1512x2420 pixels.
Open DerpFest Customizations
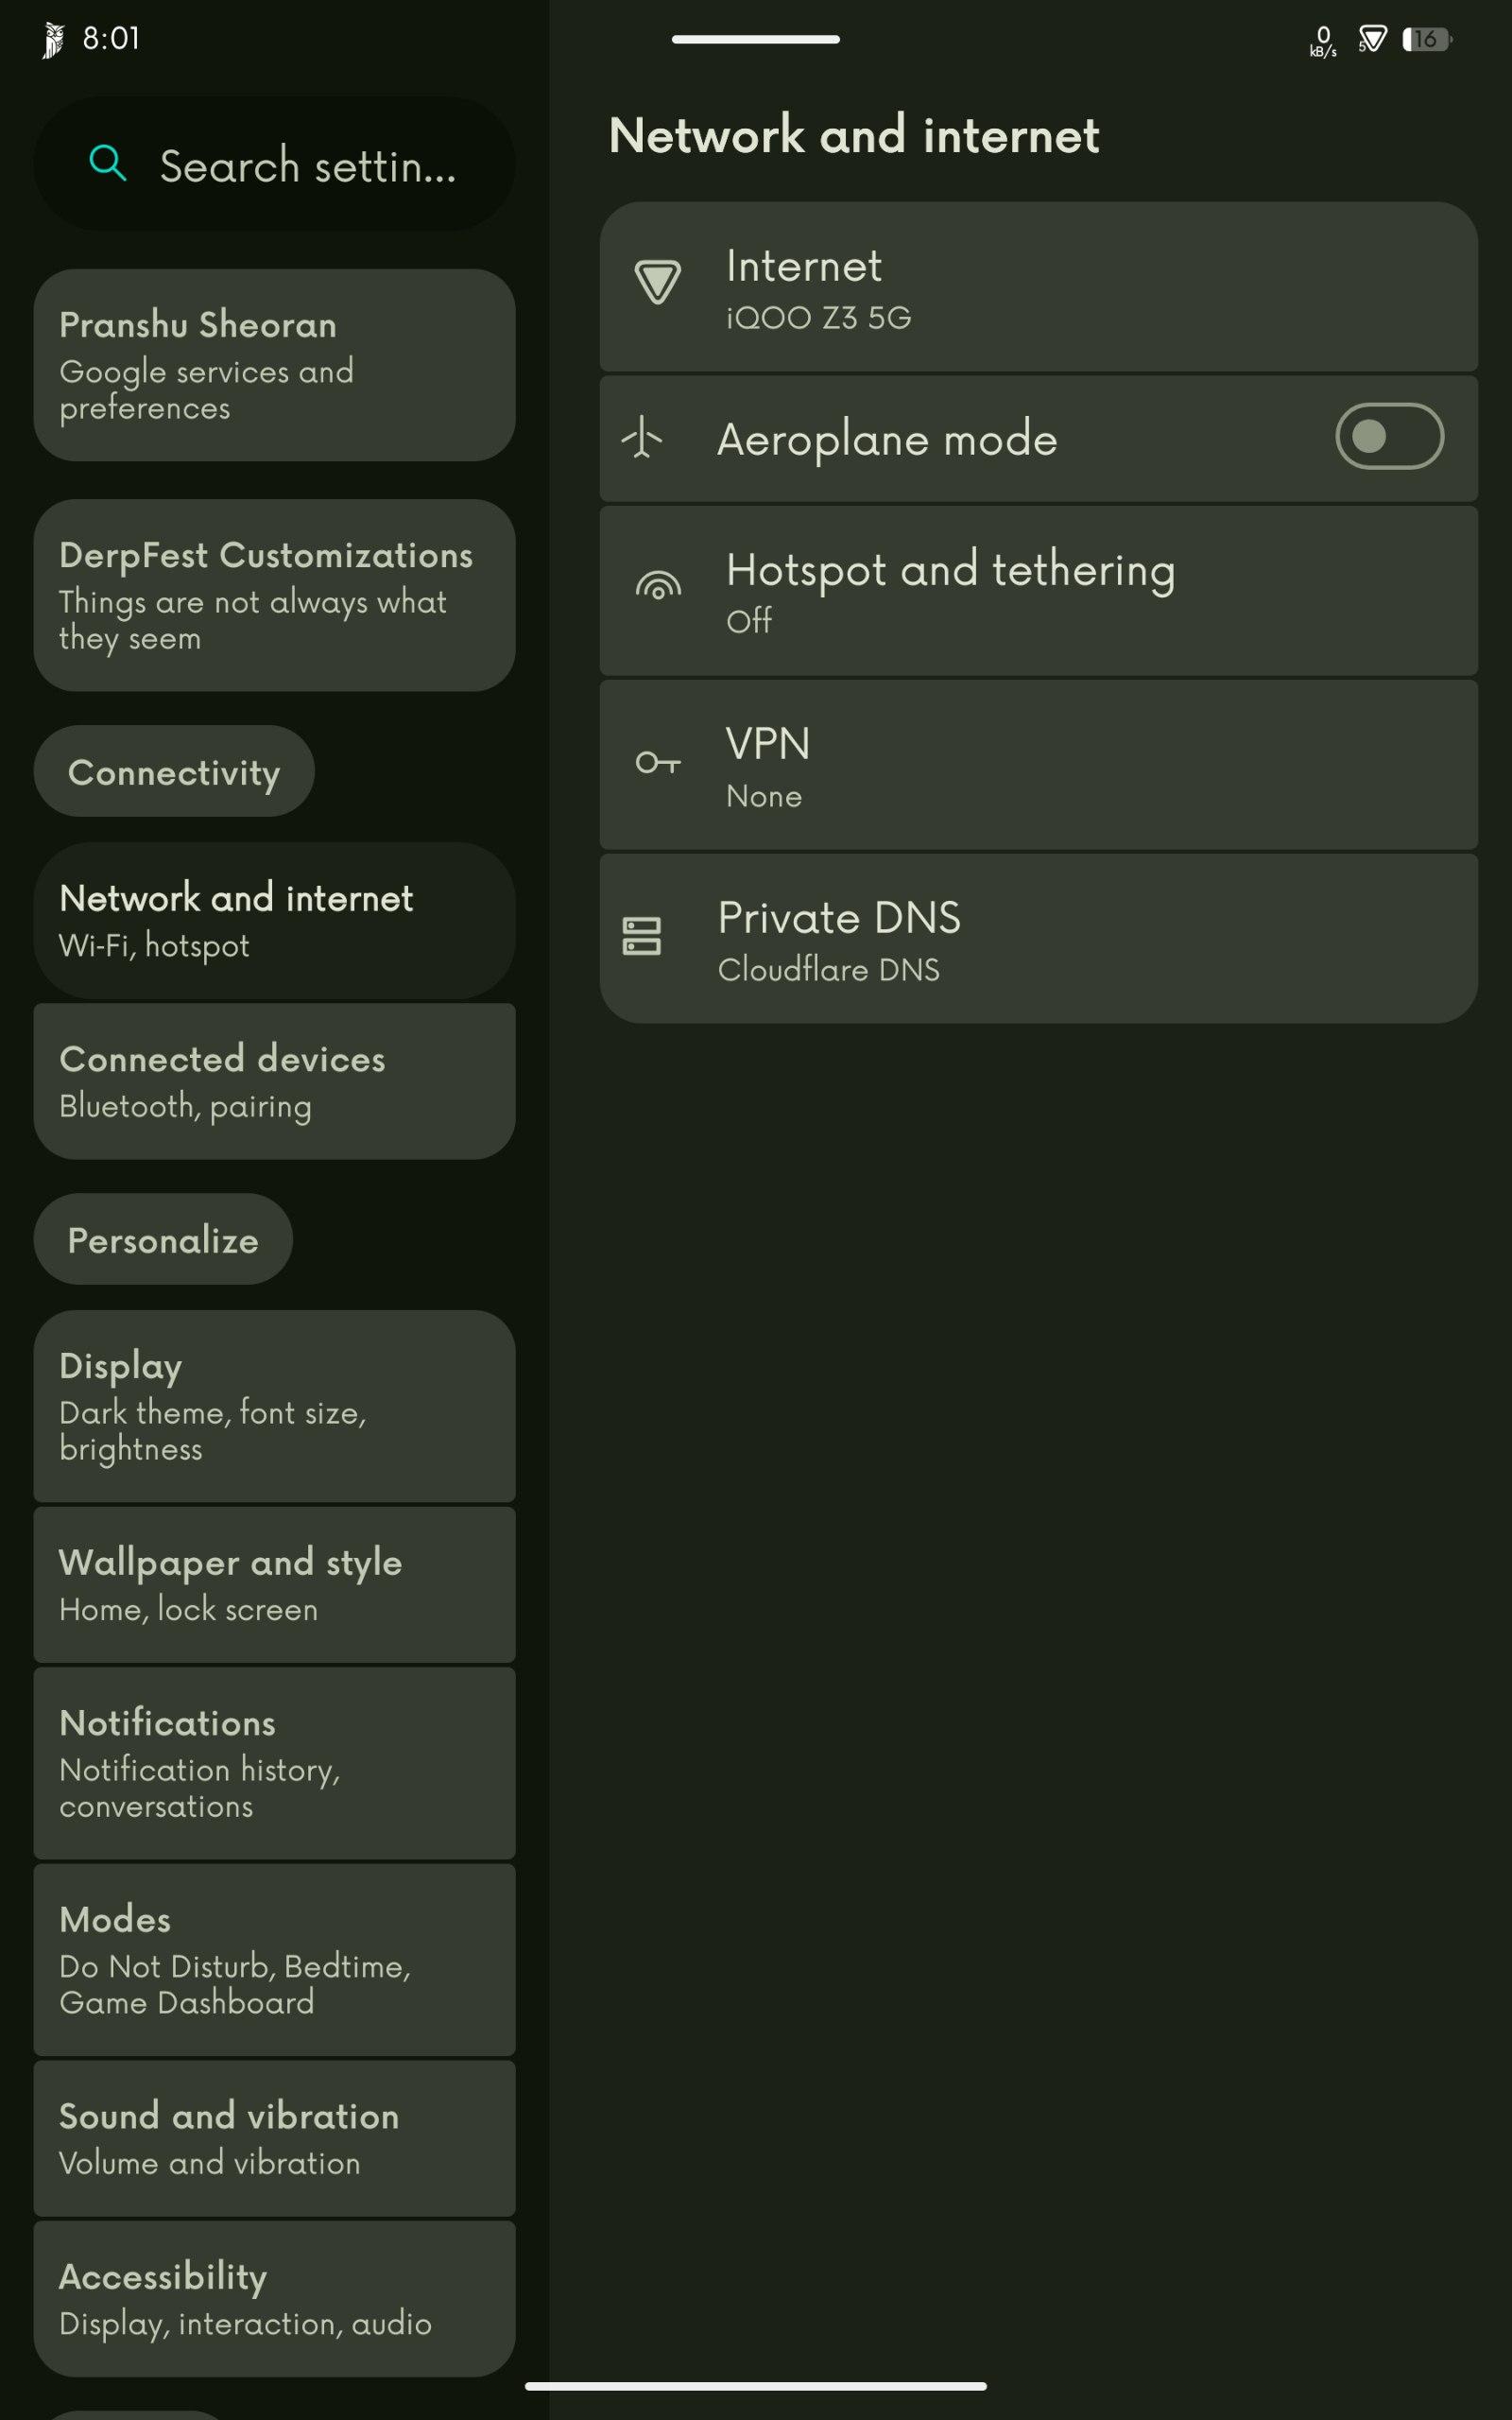(274, 595)
